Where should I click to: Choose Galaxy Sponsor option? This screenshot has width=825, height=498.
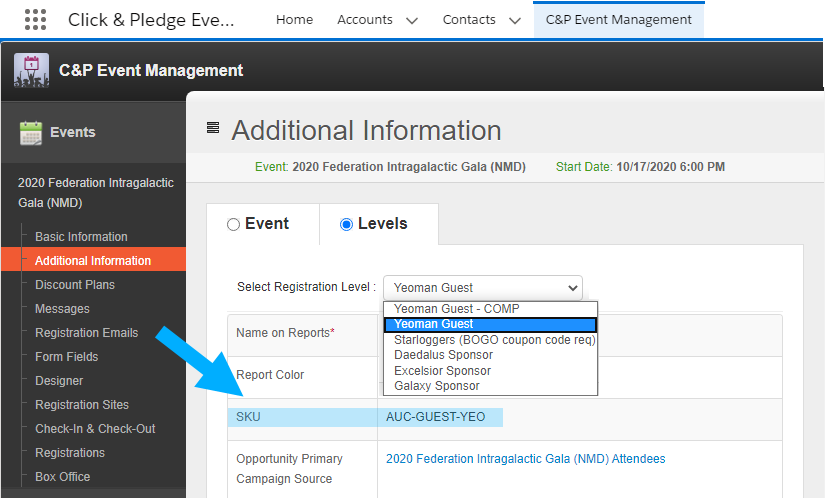coord(437,386)
